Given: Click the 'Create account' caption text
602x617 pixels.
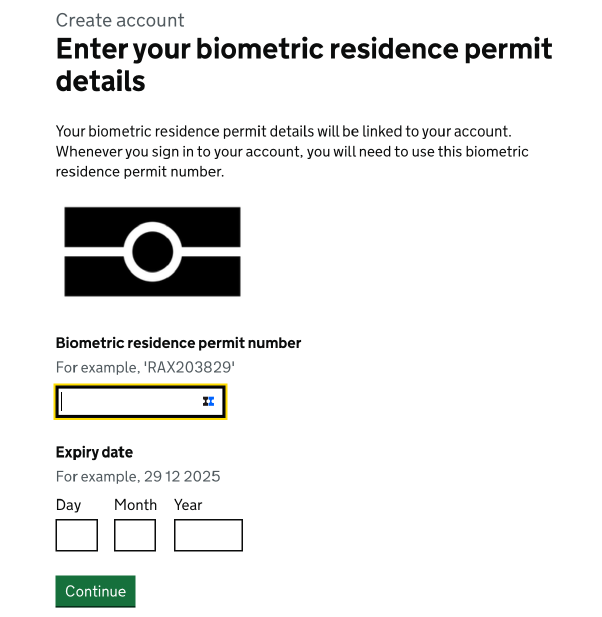Looking at the screenshot, I should [x=120, y=20].
